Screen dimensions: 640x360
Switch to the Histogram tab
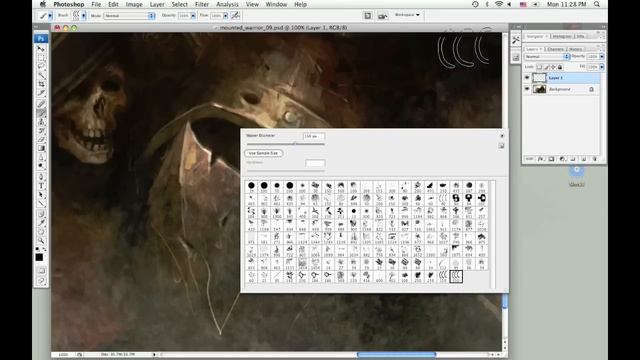coord(562,36)
